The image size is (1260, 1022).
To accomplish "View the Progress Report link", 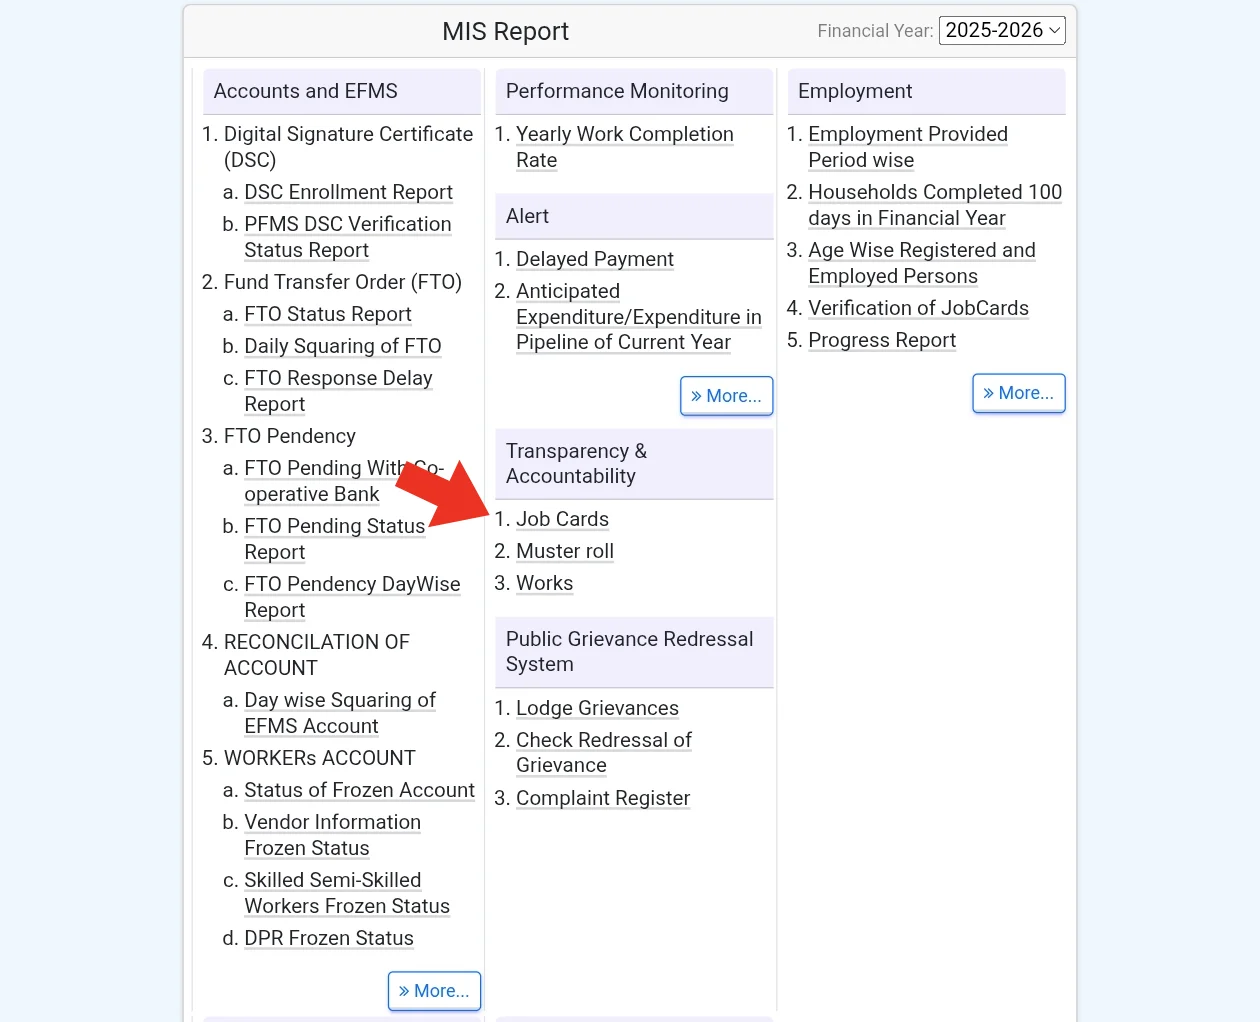I will coord(881,340).
